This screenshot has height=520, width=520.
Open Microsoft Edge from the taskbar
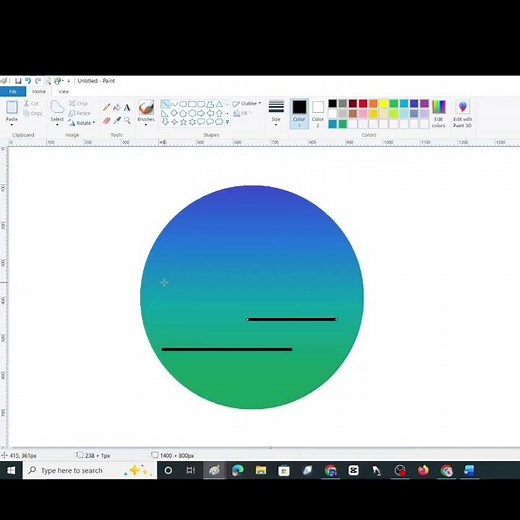point(238,470)
